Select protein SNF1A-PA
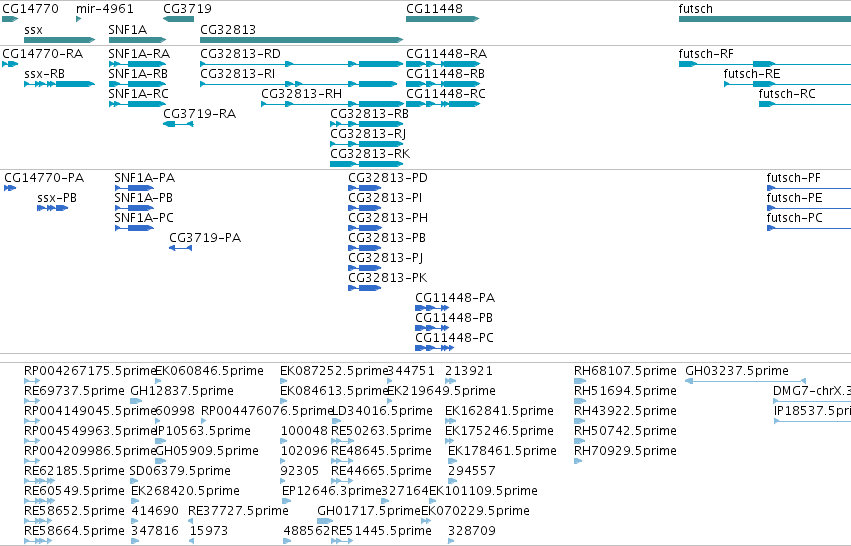851x546 pixels. pyautogui.click(x=144, y=178)
